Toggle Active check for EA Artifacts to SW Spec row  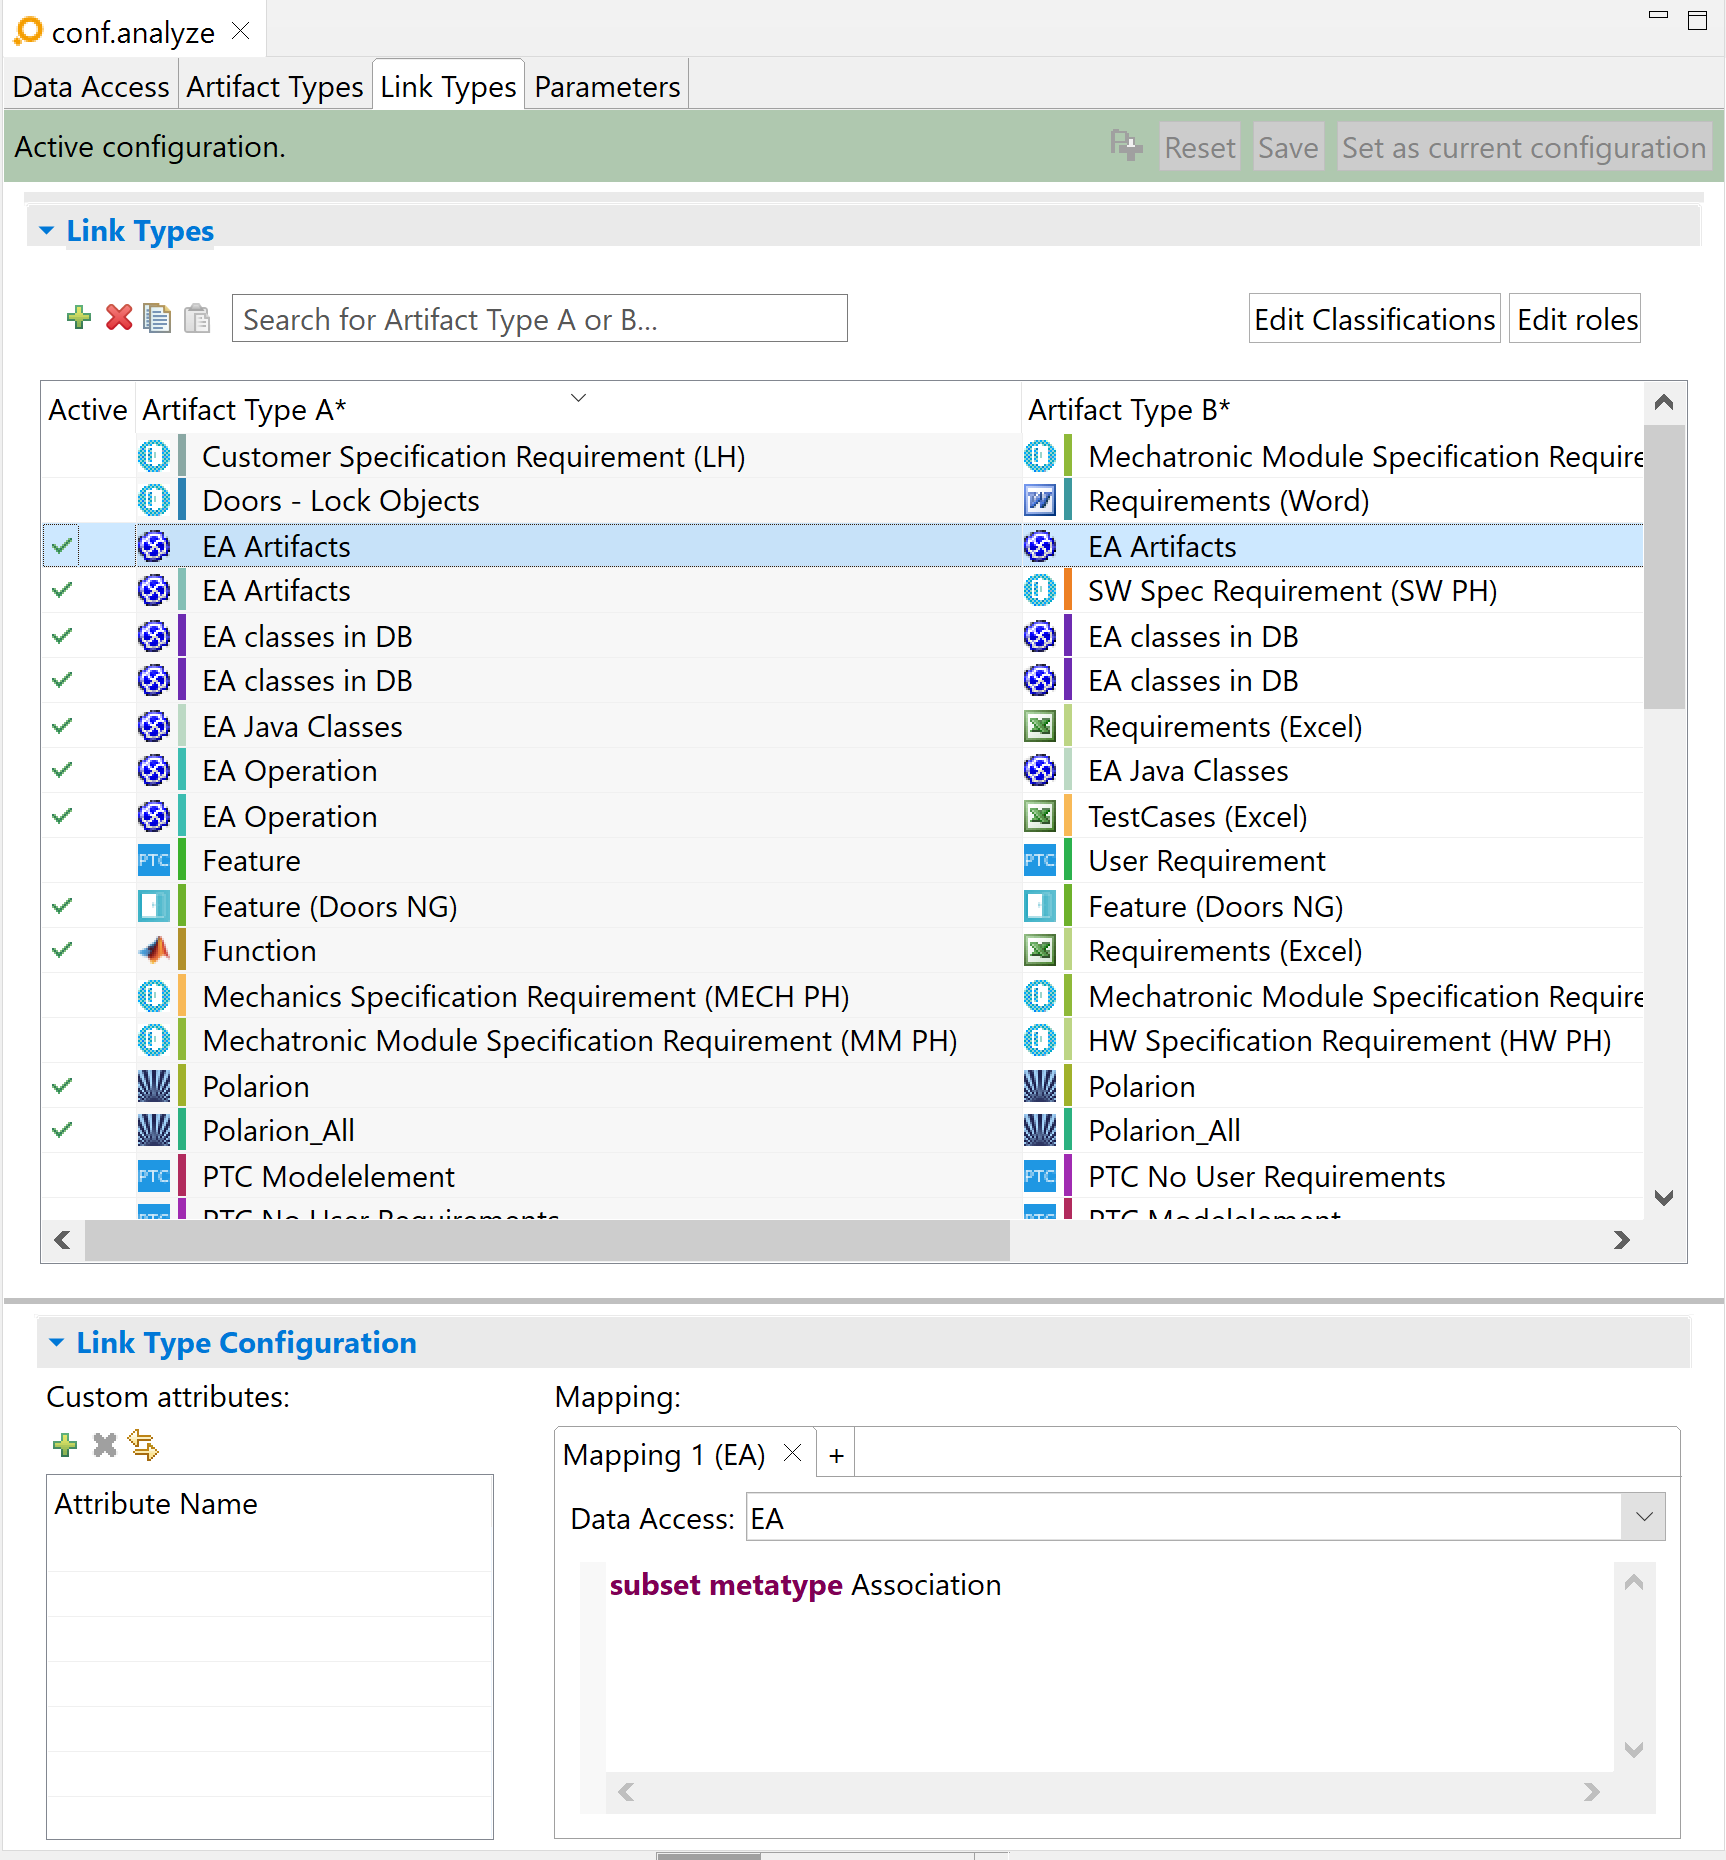click(62, 590)
